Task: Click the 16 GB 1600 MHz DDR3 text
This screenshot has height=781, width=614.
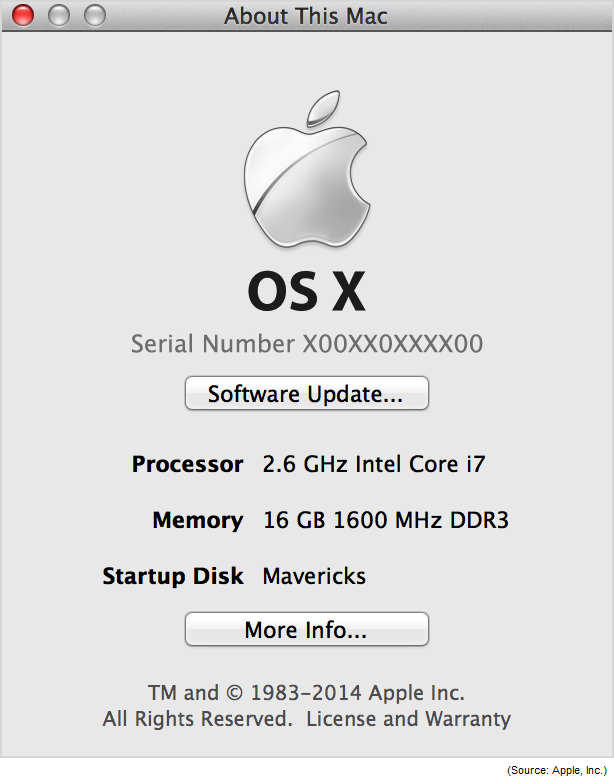Action: coord(386,520)
